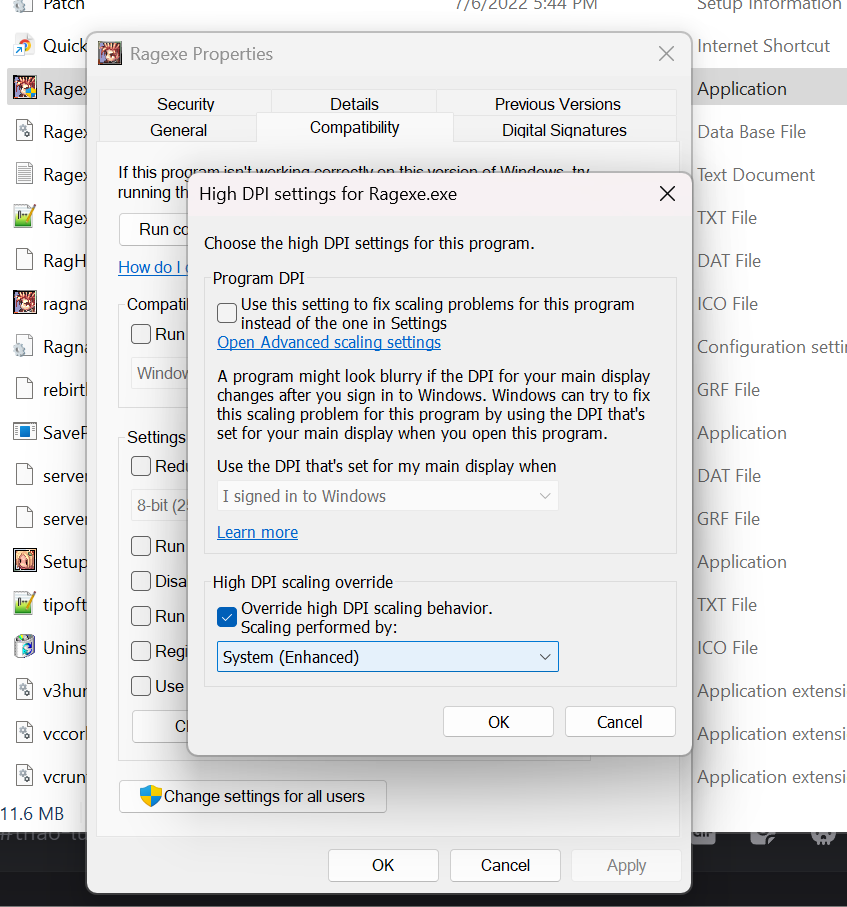Screen dimensions: 847x907
Task: Click Change settings for all users
Action: pos(252,796)
